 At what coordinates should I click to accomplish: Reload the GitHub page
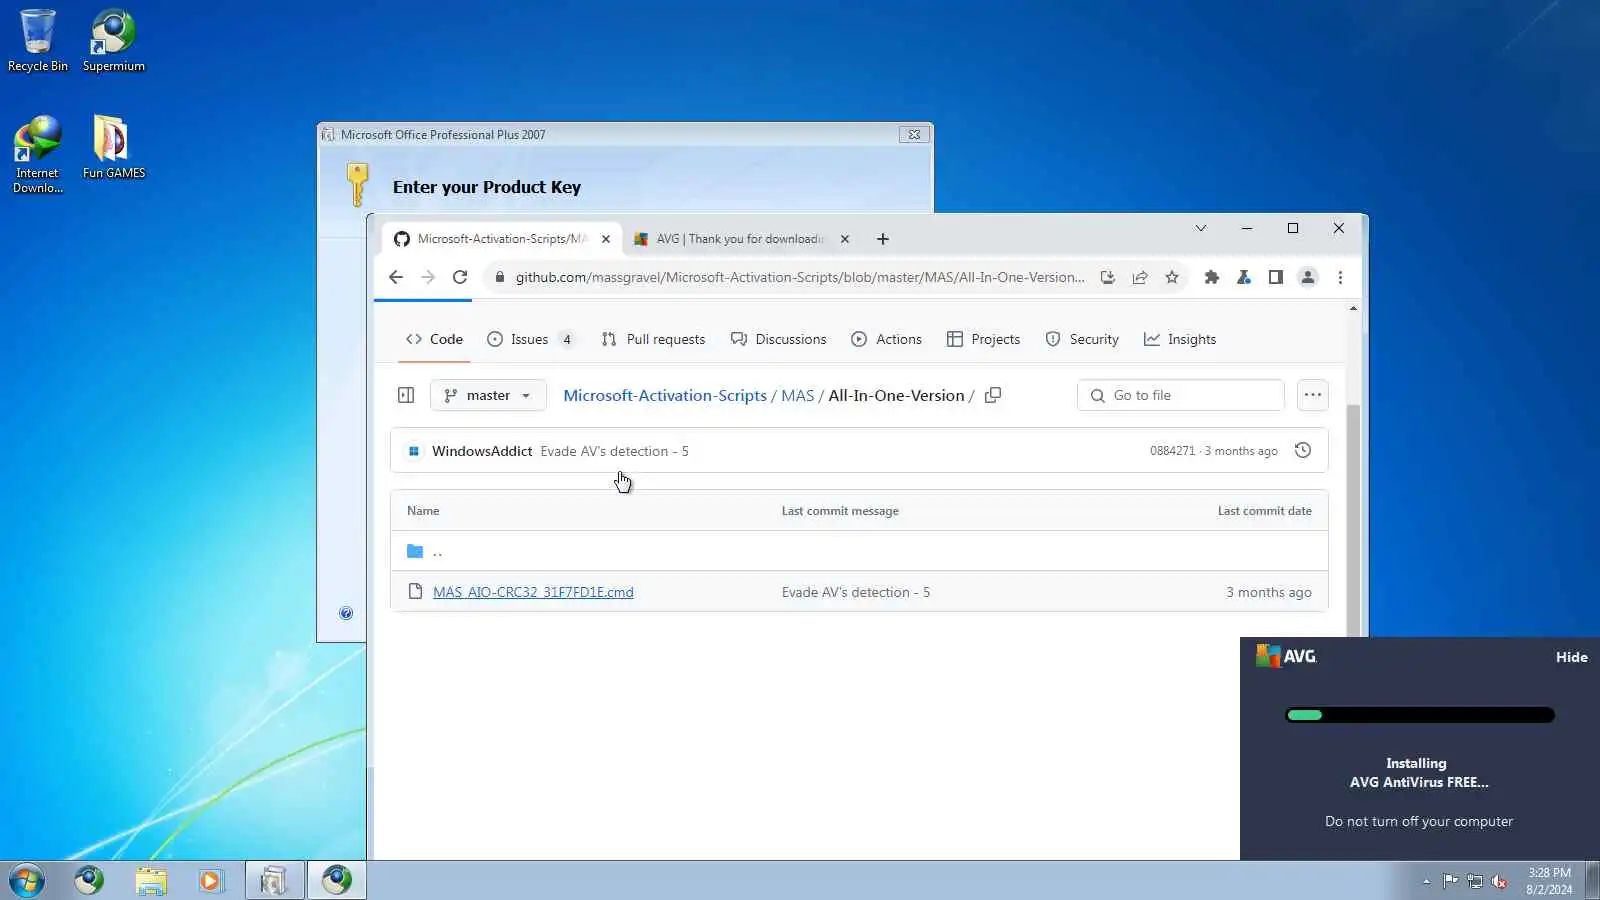[460, 278]
